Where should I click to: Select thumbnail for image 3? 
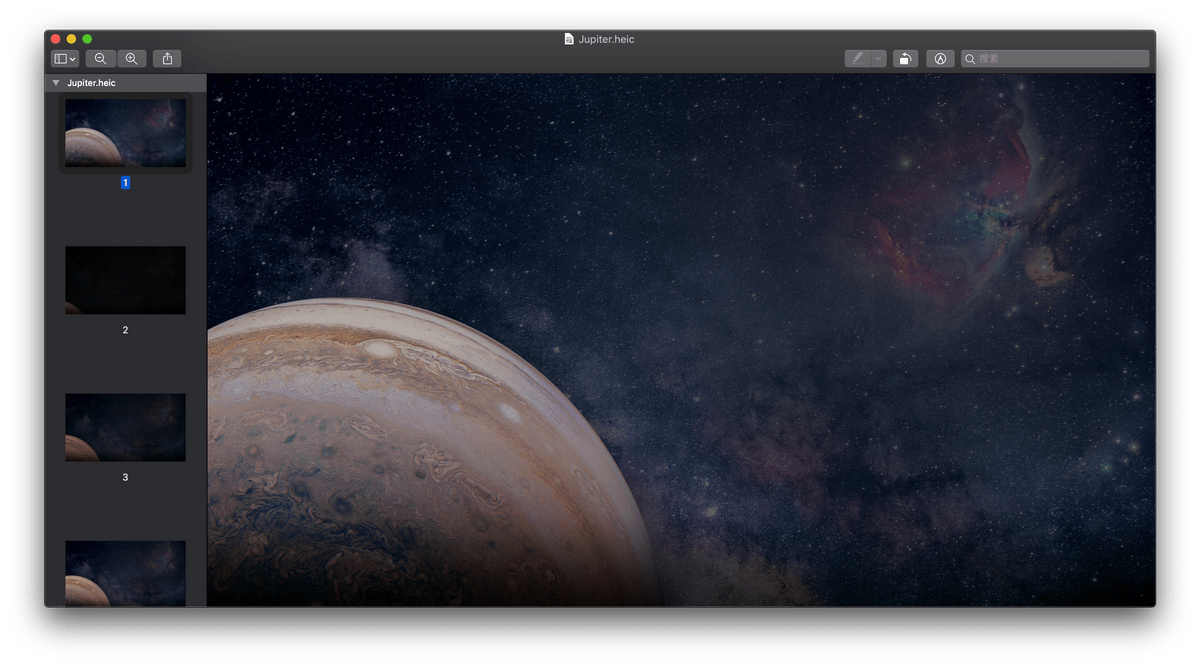pos(125,427)
